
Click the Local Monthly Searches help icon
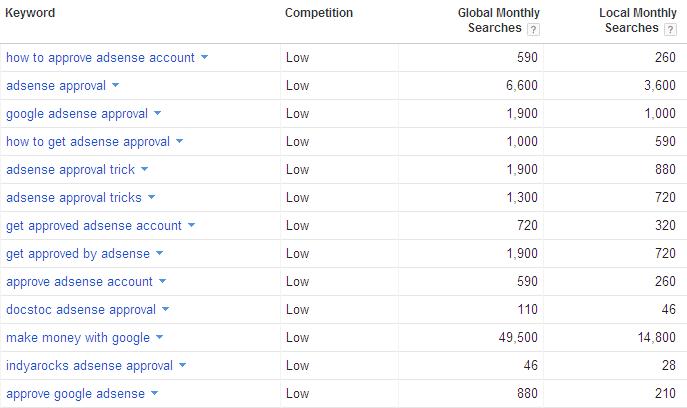tap(670, 29)
